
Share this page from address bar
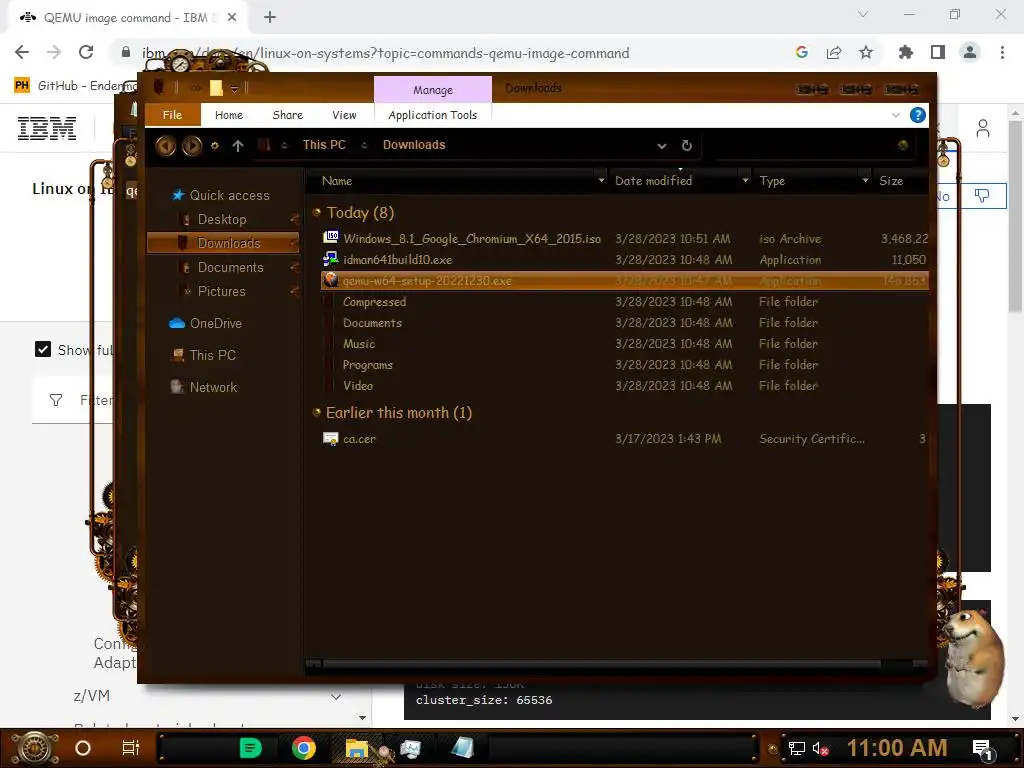point(834,52)
